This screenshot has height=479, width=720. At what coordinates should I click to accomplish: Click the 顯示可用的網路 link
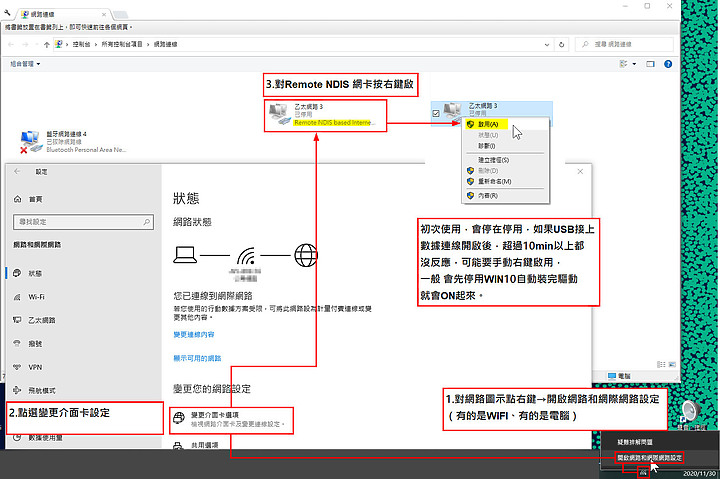tap(197, 358)
